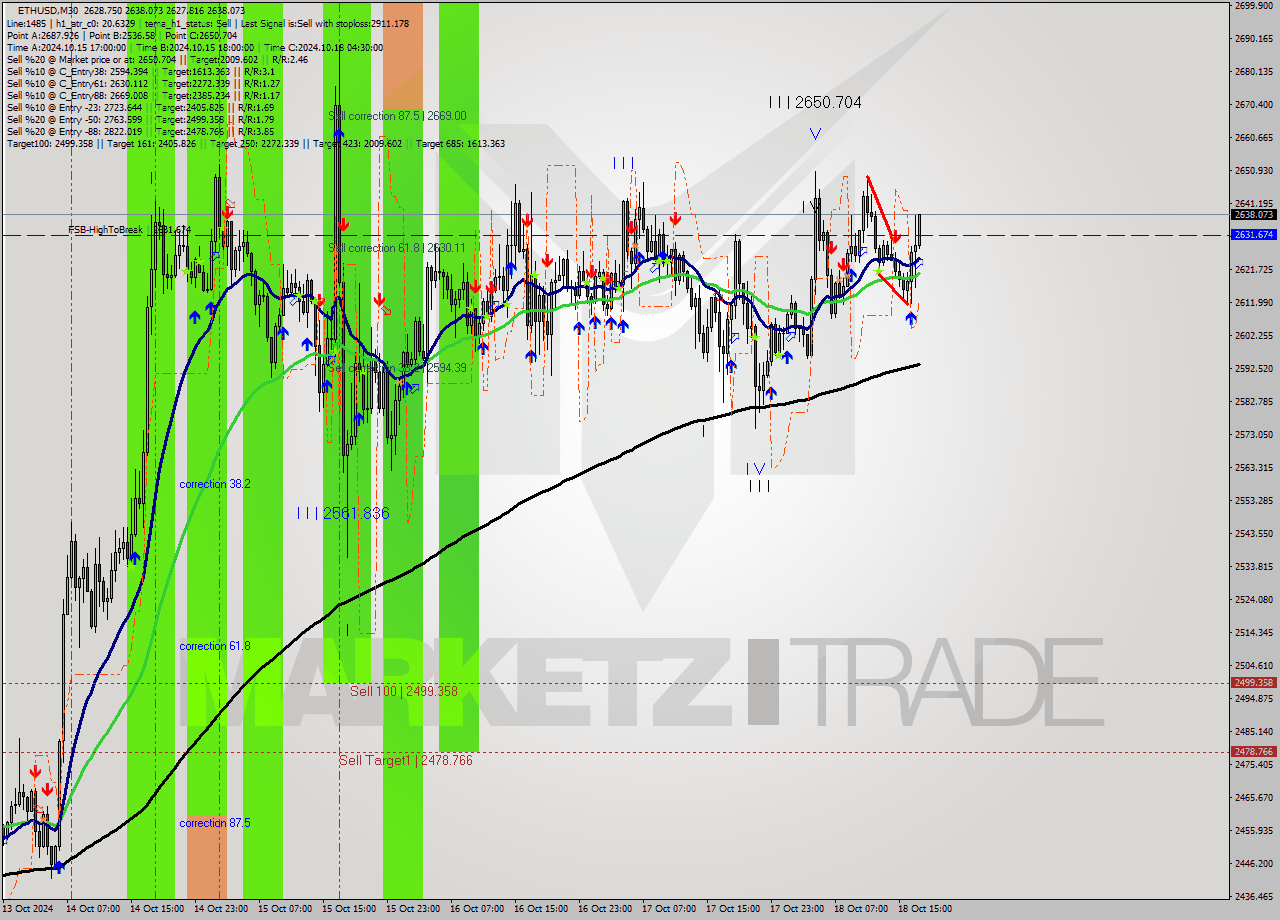This screenshot has width=1280, height=920.
Task: Click the blue 'correction 87.5' label
Action: tap(215, 824)
